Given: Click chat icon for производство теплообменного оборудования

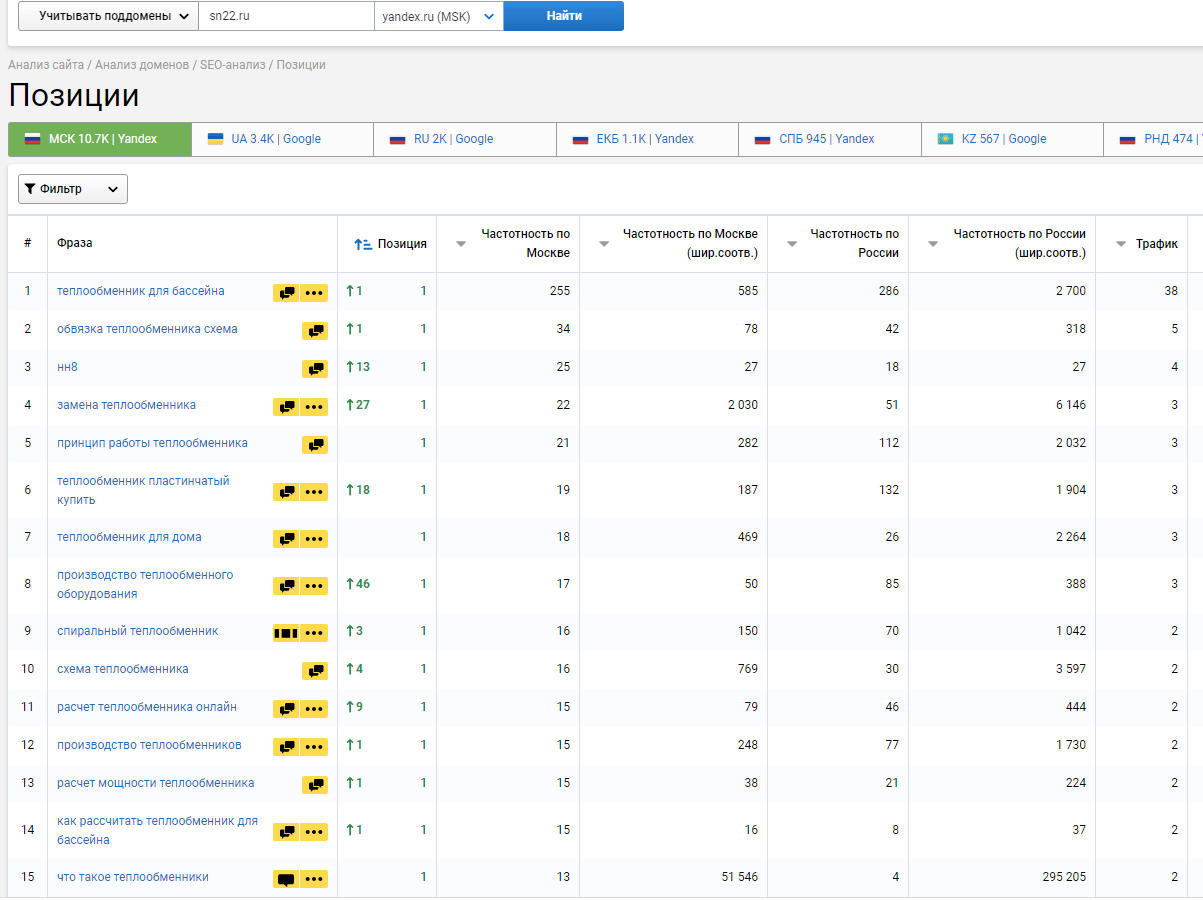Looking at the screenshot, I should [287, 586].
